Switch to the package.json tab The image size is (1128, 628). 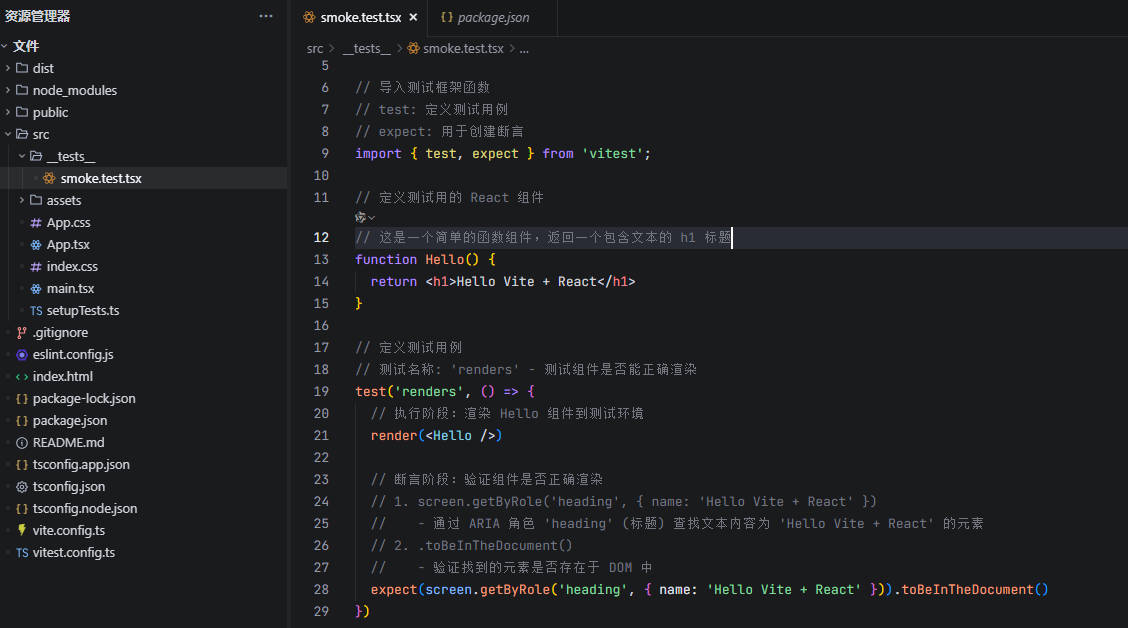point(492,17)
